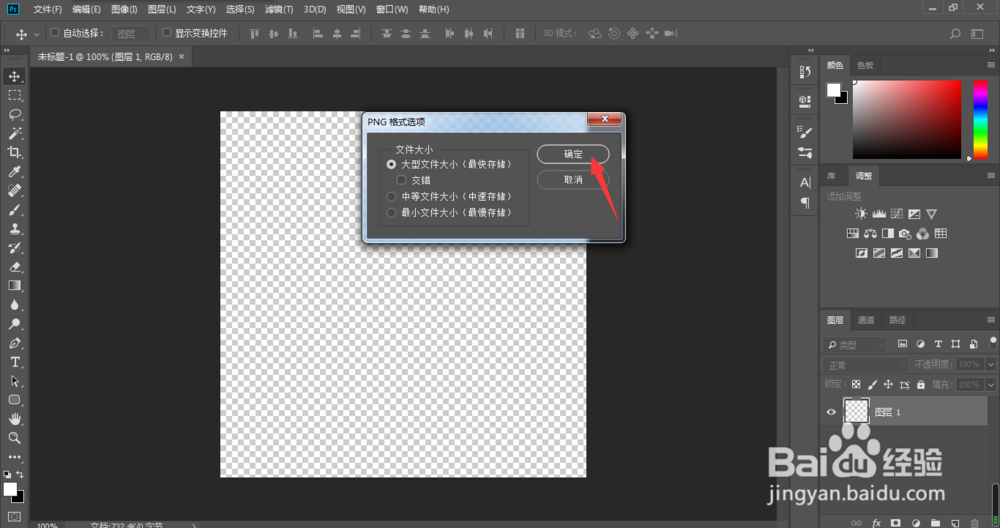Click the Brightness/Contrast adjustment icon
Screen dimensions: 1000x528
click(861, 214)
